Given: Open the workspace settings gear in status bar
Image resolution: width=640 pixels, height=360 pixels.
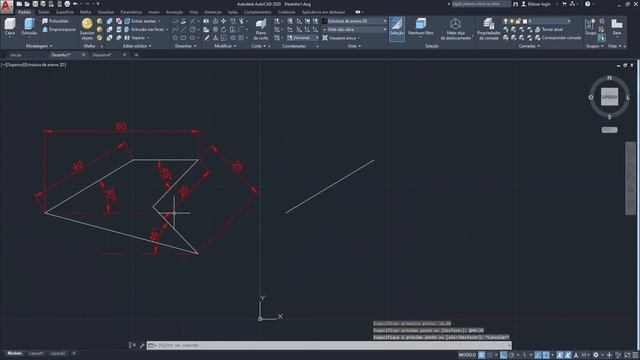Looking at the screenshot, I should click(596, 355).
